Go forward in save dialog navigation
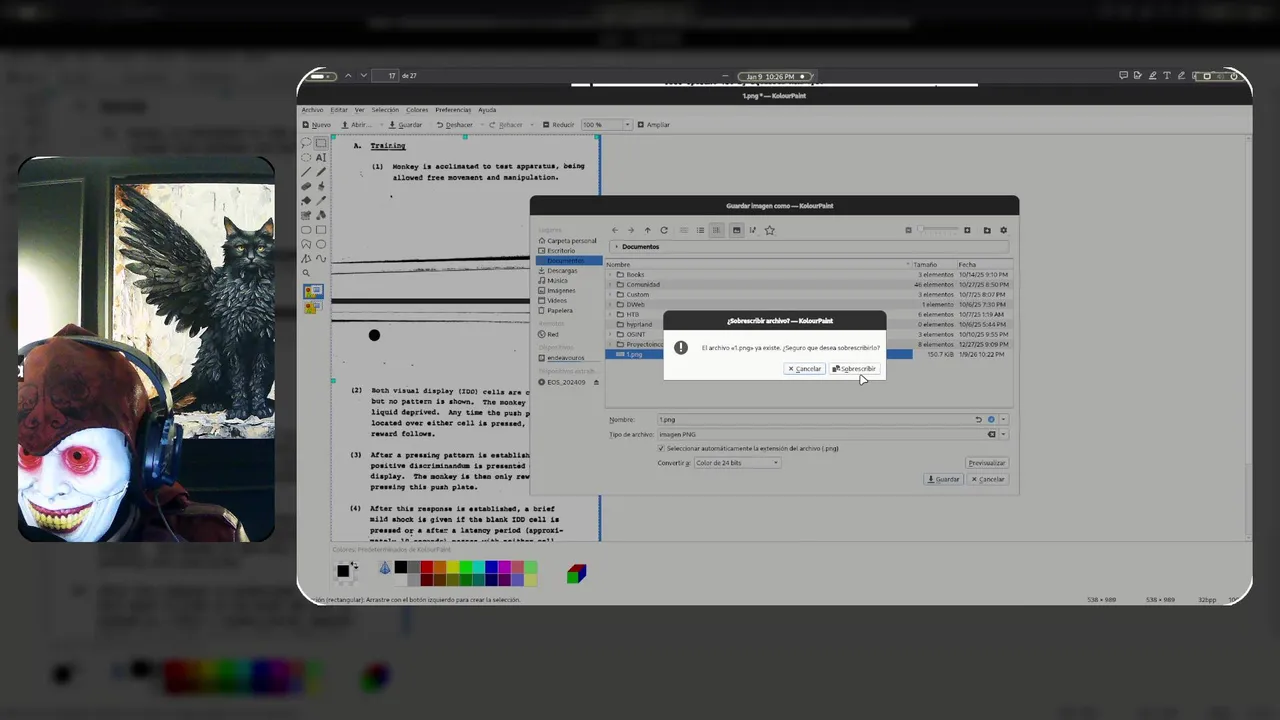The width and height of the screenshot is (1280, 720). (630, 230)
